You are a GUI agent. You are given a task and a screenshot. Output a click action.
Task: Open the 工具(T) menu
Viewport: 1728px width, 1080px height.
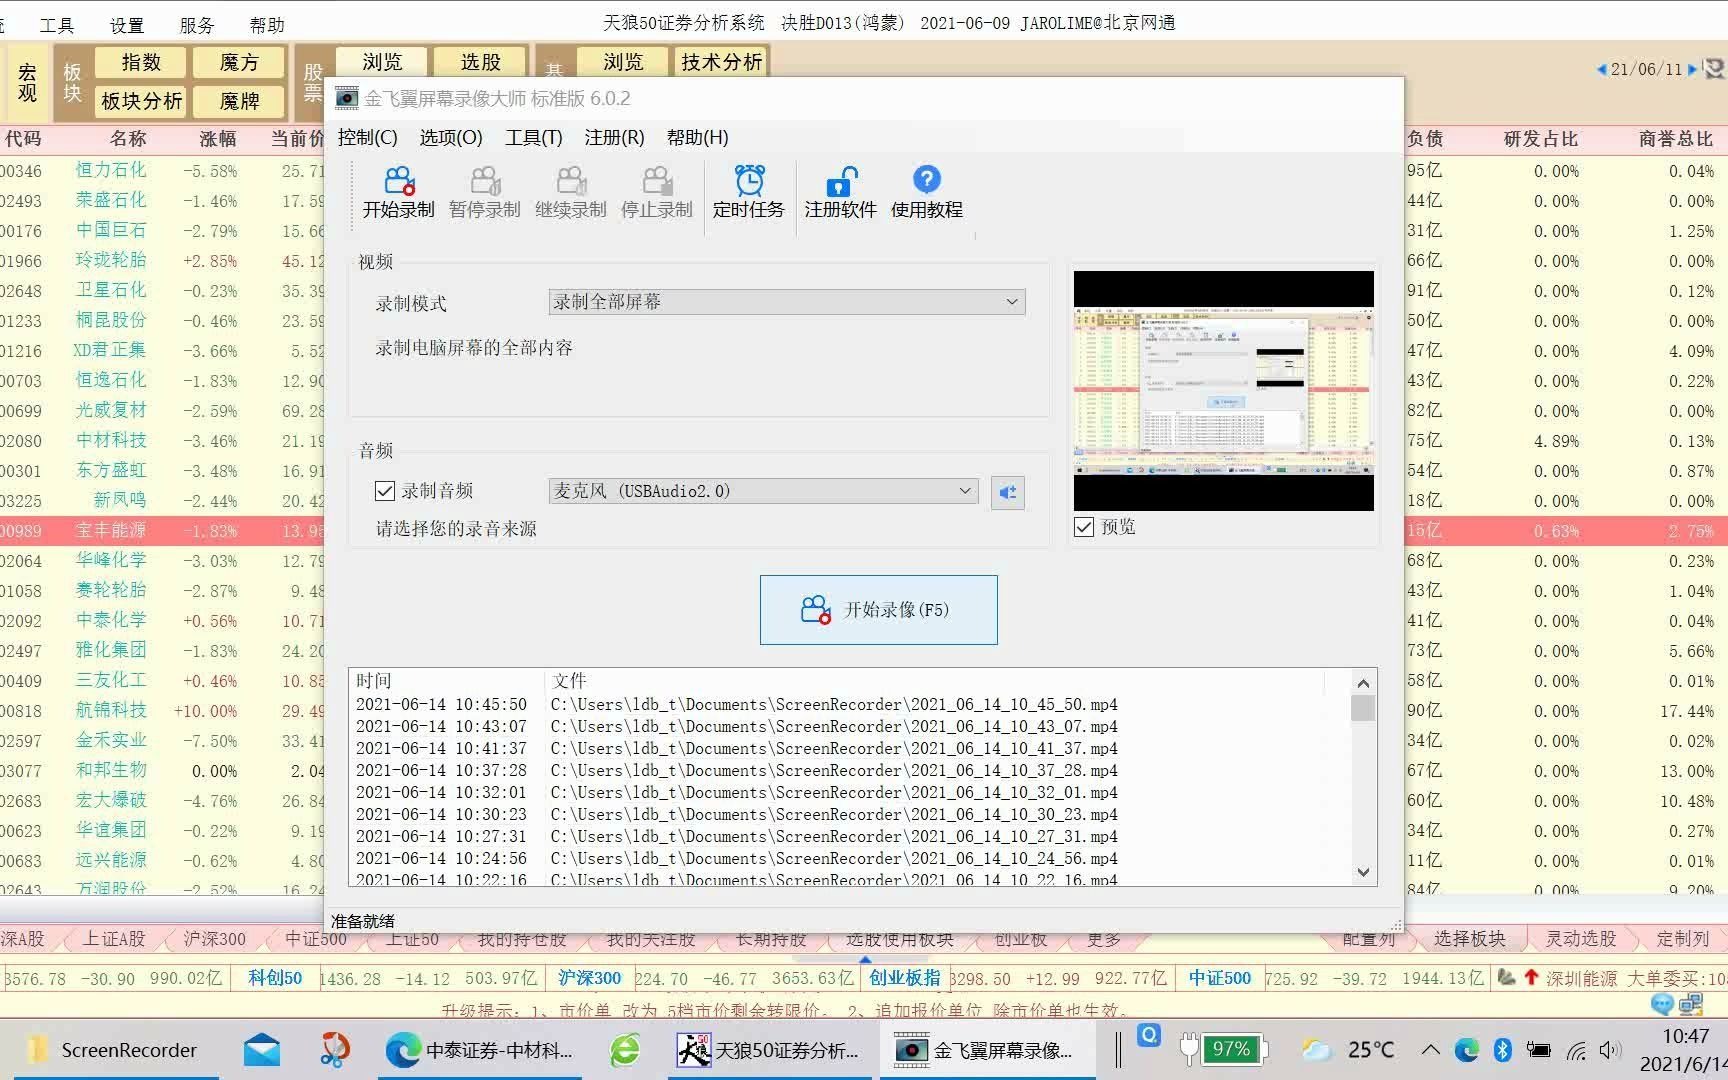pyautogui.click(x=534, y=138)
